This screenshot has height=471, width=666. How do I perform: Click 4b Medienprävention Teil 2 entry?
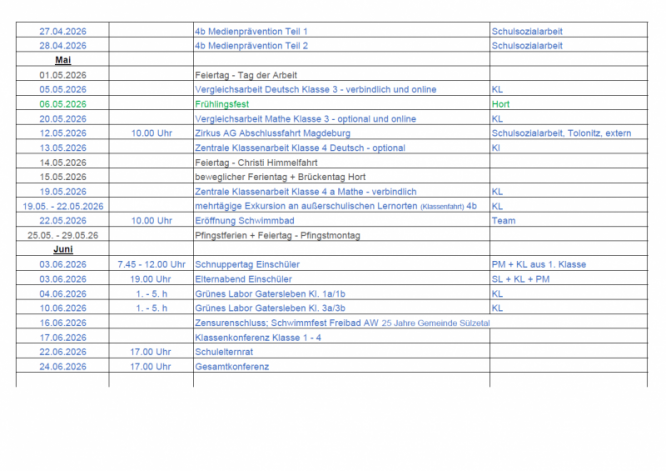[x=251, y=46]
